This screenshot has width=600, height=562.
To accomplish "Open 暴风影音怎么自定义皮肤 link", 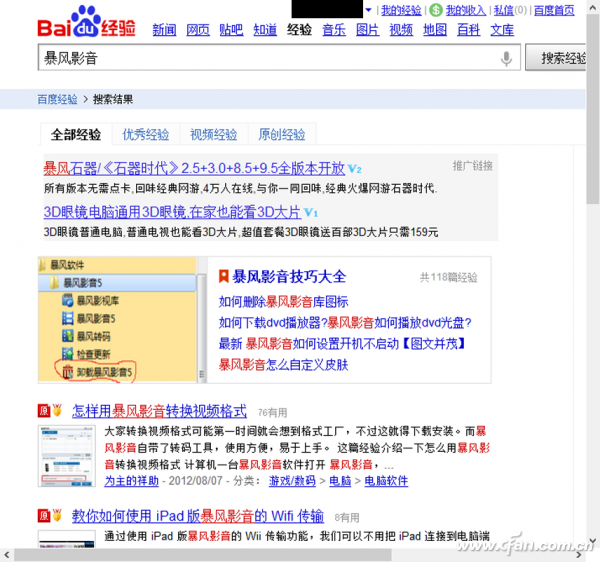I will 283,365.
